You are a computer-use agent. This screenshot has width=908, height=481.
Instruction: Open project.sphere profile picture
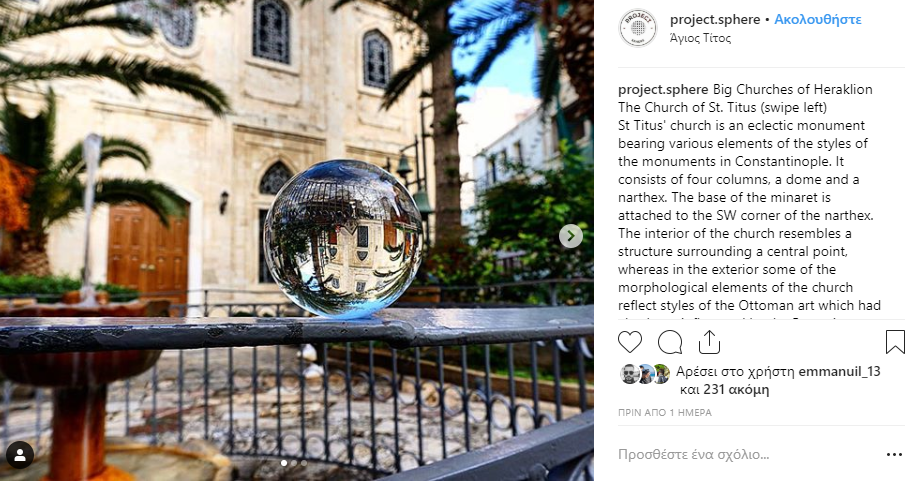pyautogui.click(x=638, y=27)
